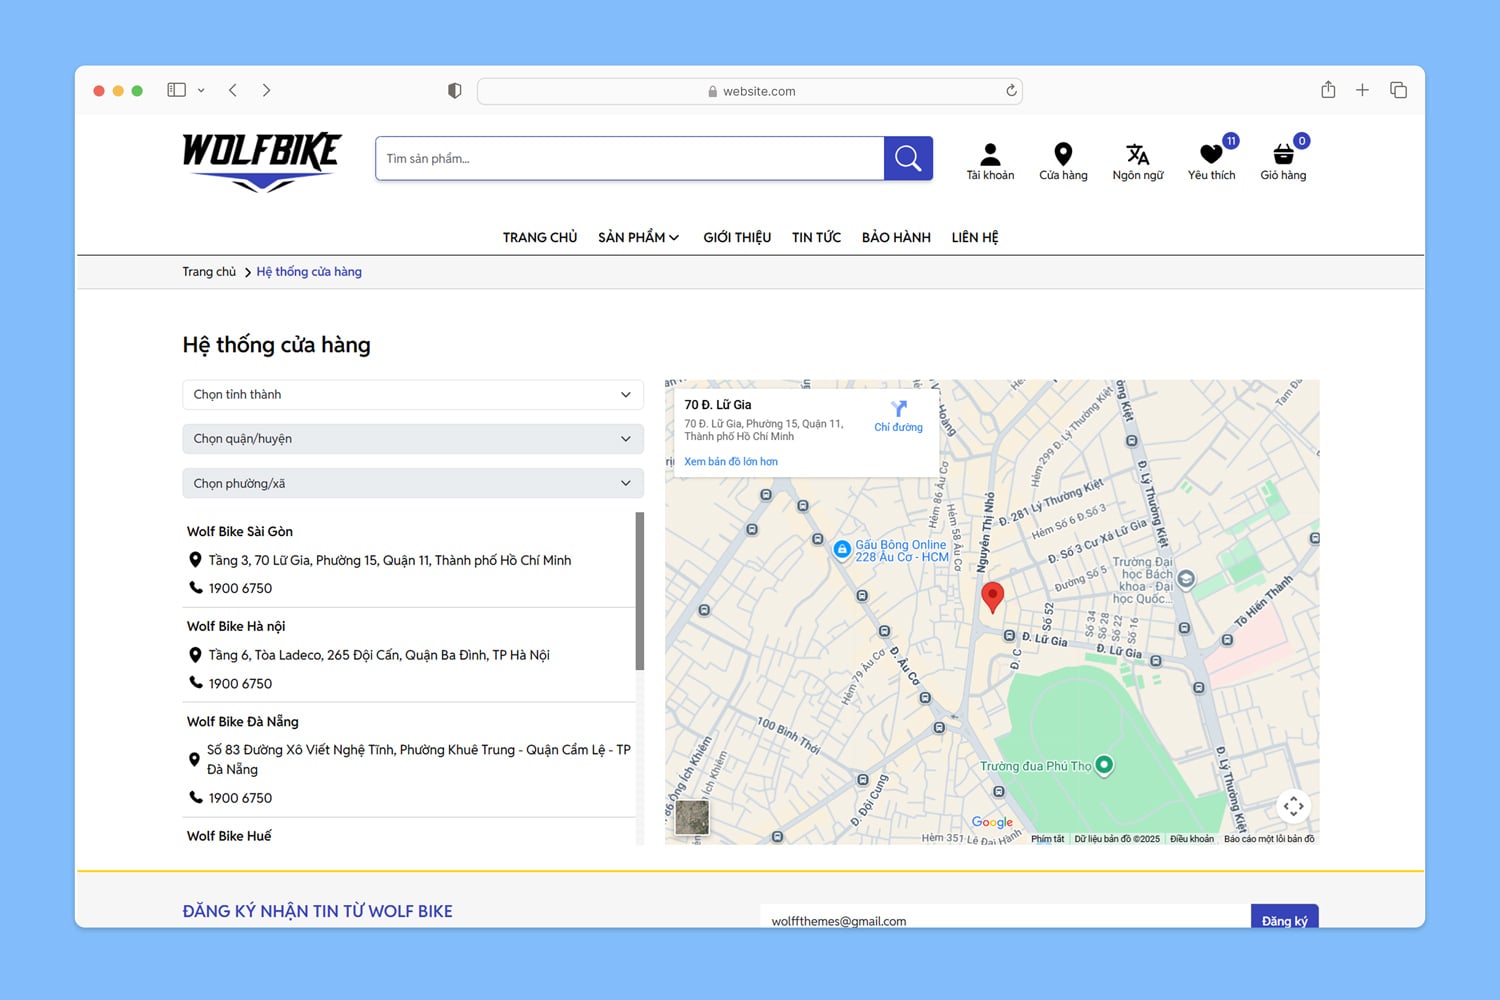Focus the Tìm sản phẩm search field
The height and width of the screenshot is (1000, 1500).
click(x=630, y=159)
